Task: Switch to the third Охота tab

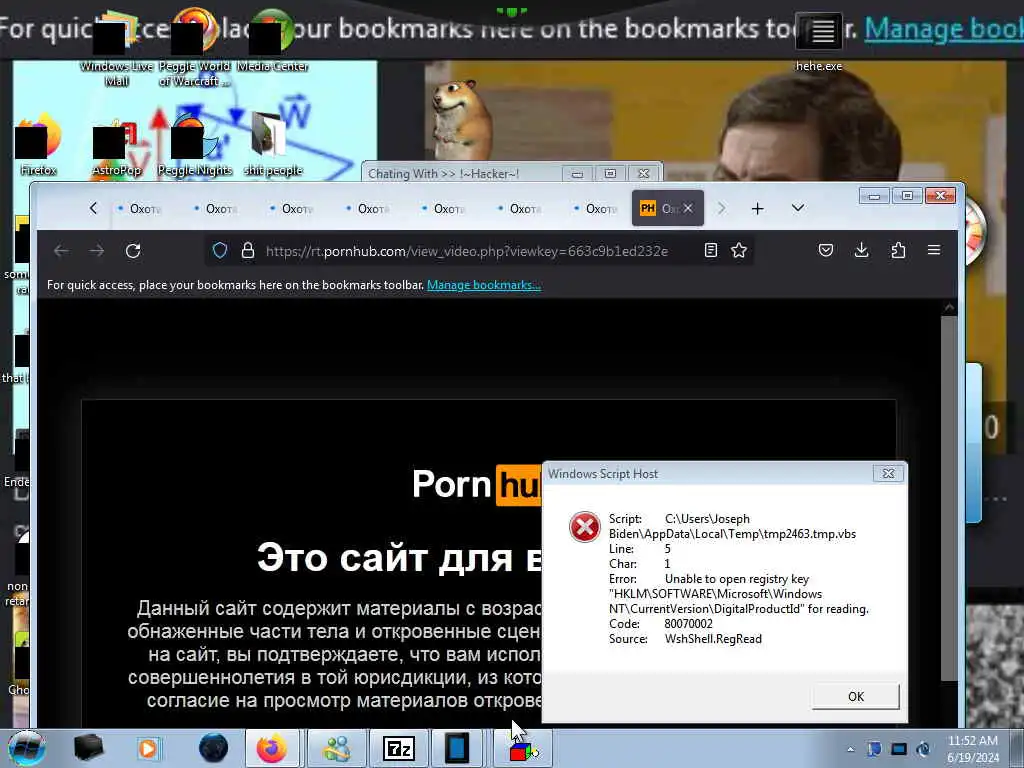Action: pyautogui.click(x=291, y=208)
